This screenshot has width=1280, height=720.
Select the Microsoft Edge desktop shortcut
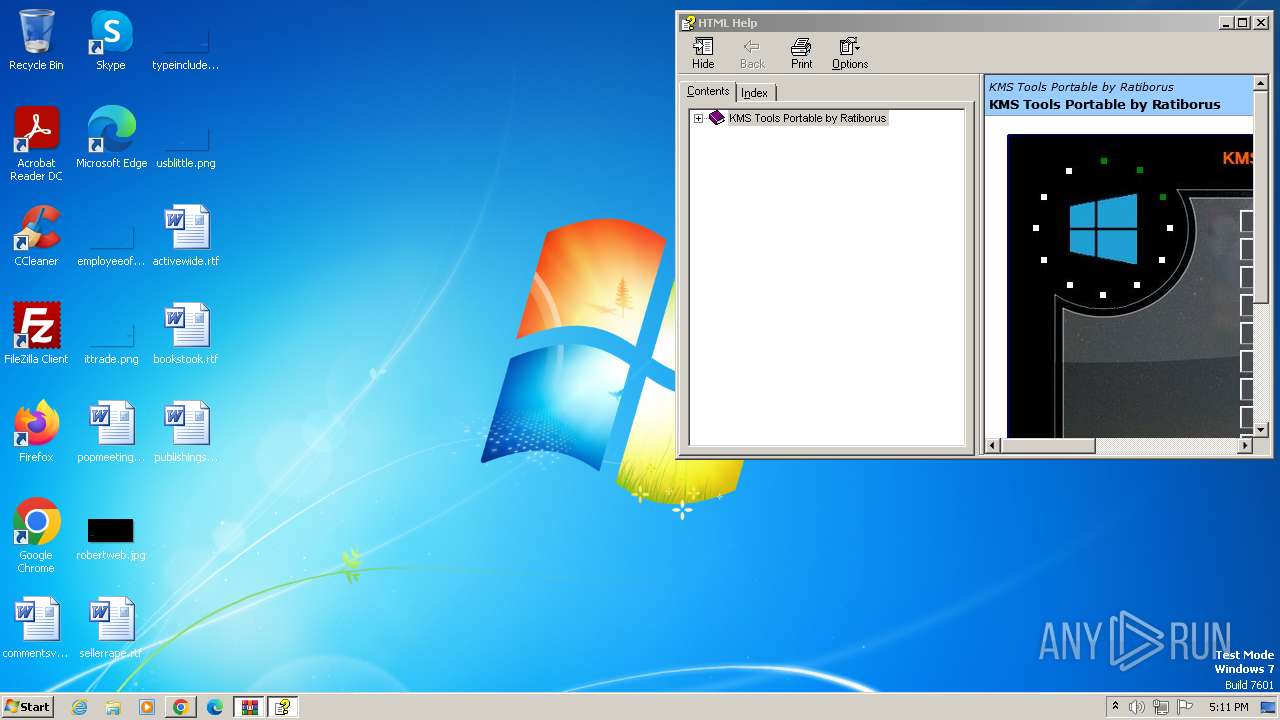(x=111, y=138)
